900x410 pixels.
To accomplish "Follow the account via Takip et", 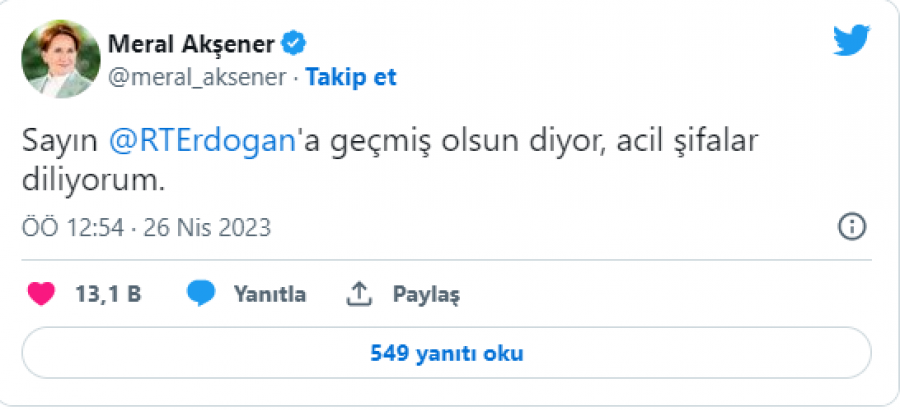I will (x=351, y=78).
